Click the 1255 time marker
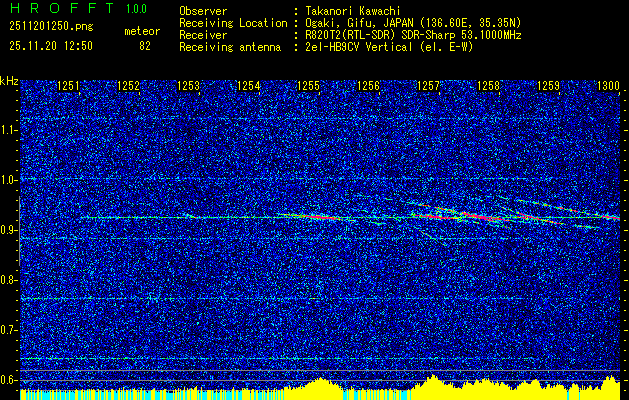629x400 pixels. click(308, 85)
